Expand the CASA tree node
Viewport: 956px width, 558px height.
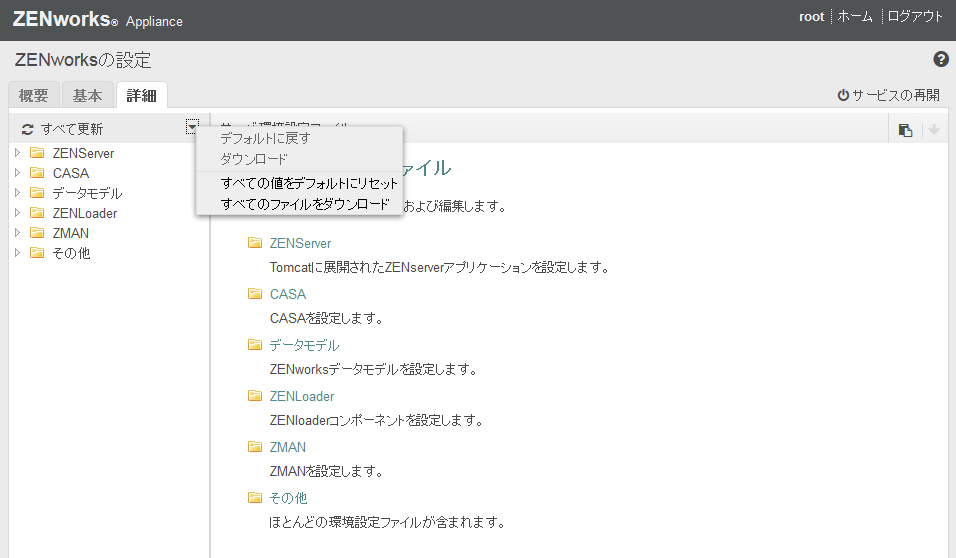coord(17,173)
